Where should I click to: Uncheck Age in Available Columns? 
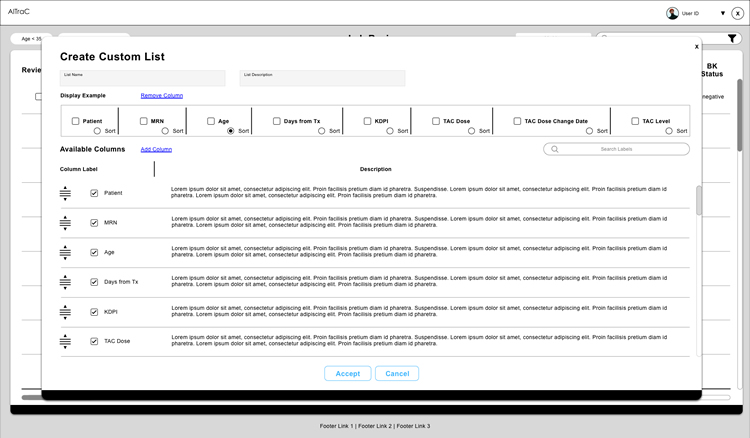coord(94,252)
